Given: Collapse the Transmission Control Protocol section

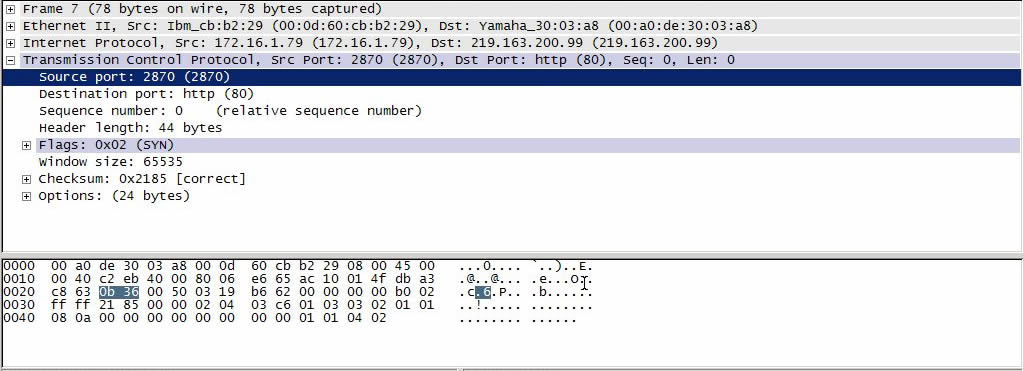Looking at the screenshot, I should pos(10,60).
